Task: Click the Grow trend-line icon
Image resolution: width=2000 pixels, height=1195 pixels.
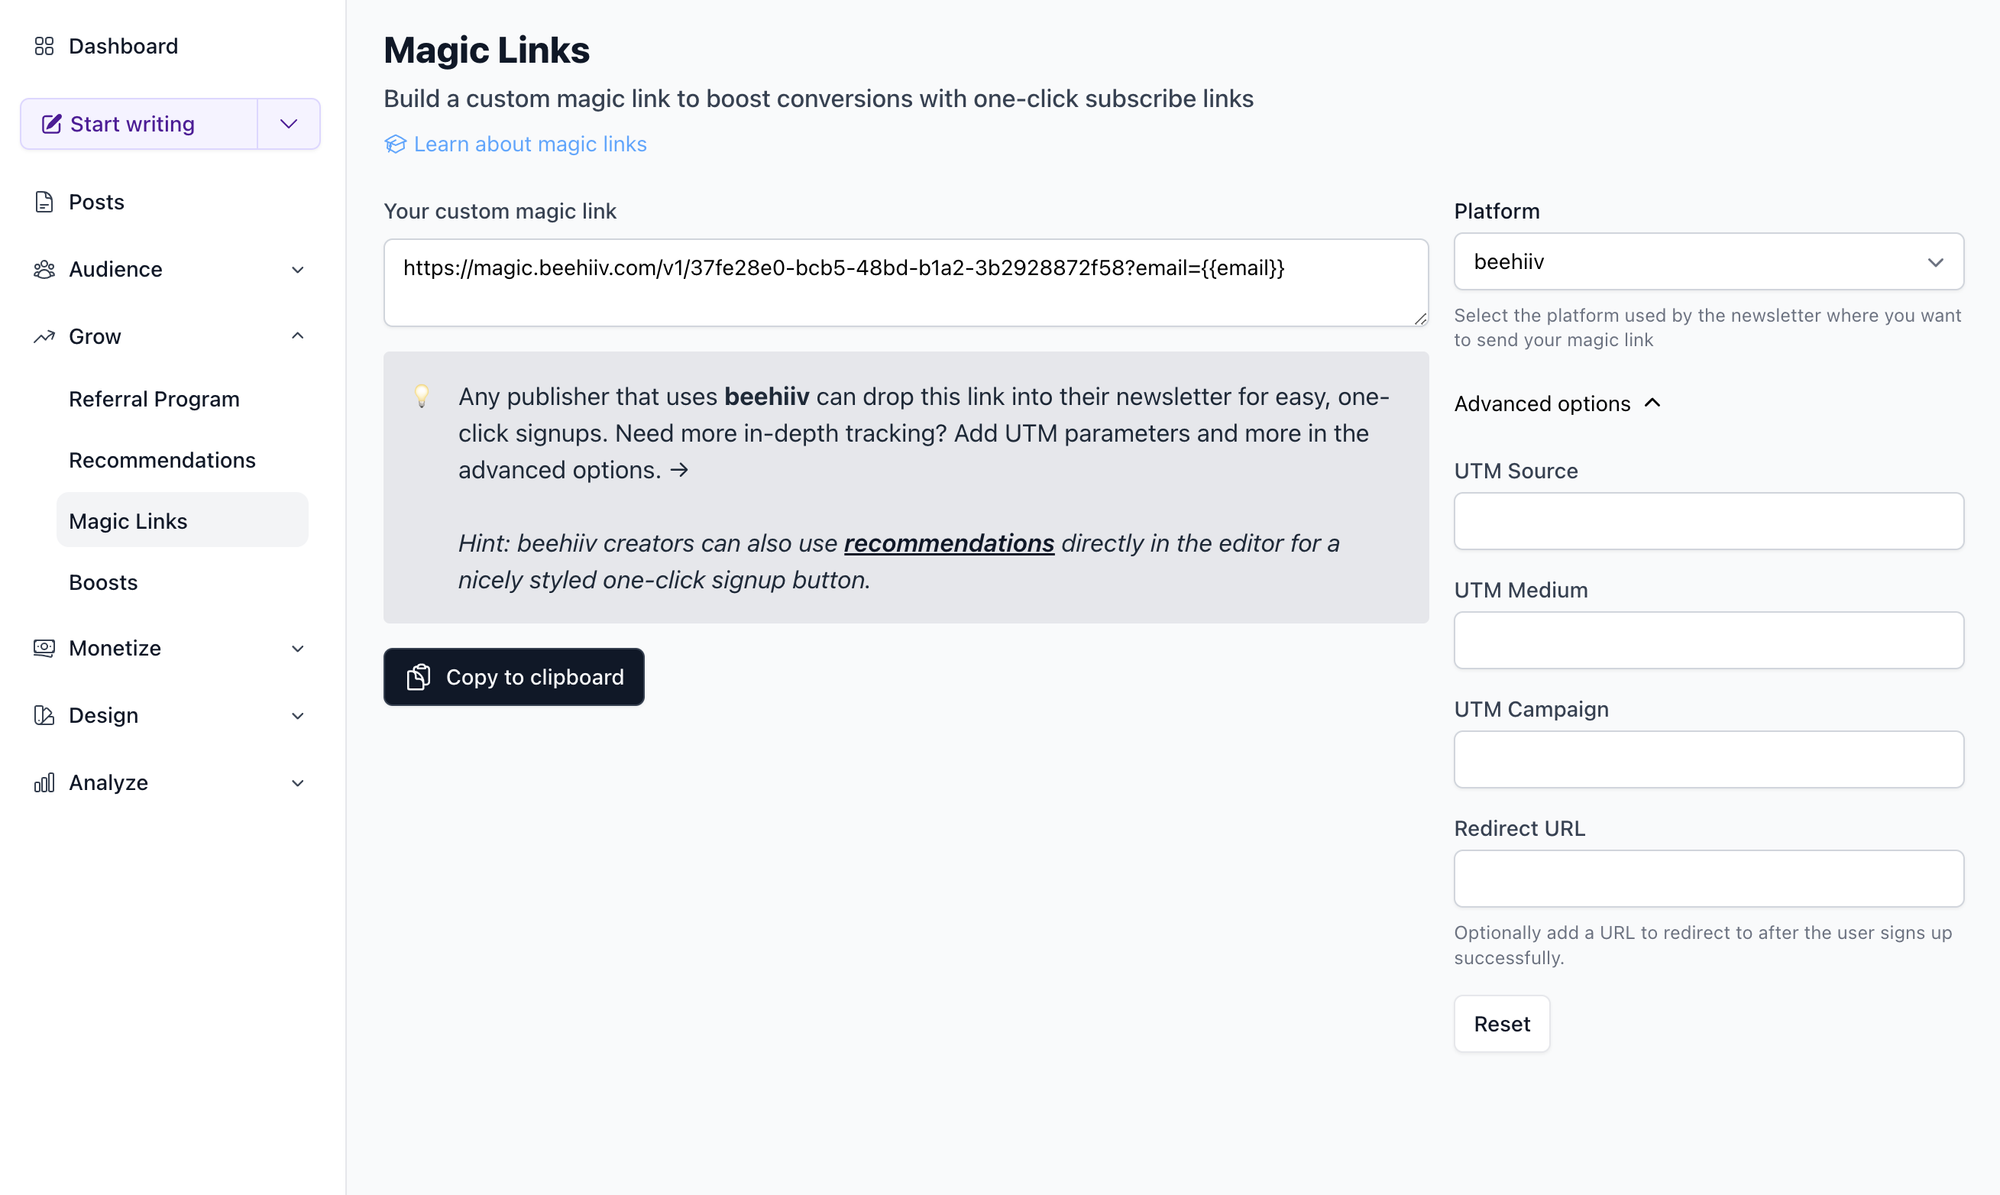Action: point(44,336)
